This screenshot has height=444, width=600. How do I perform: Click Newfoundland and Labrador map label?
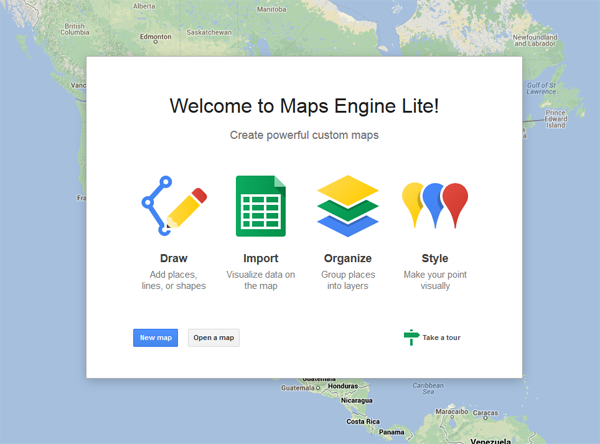pyautogui.click(x=535, y=41)
